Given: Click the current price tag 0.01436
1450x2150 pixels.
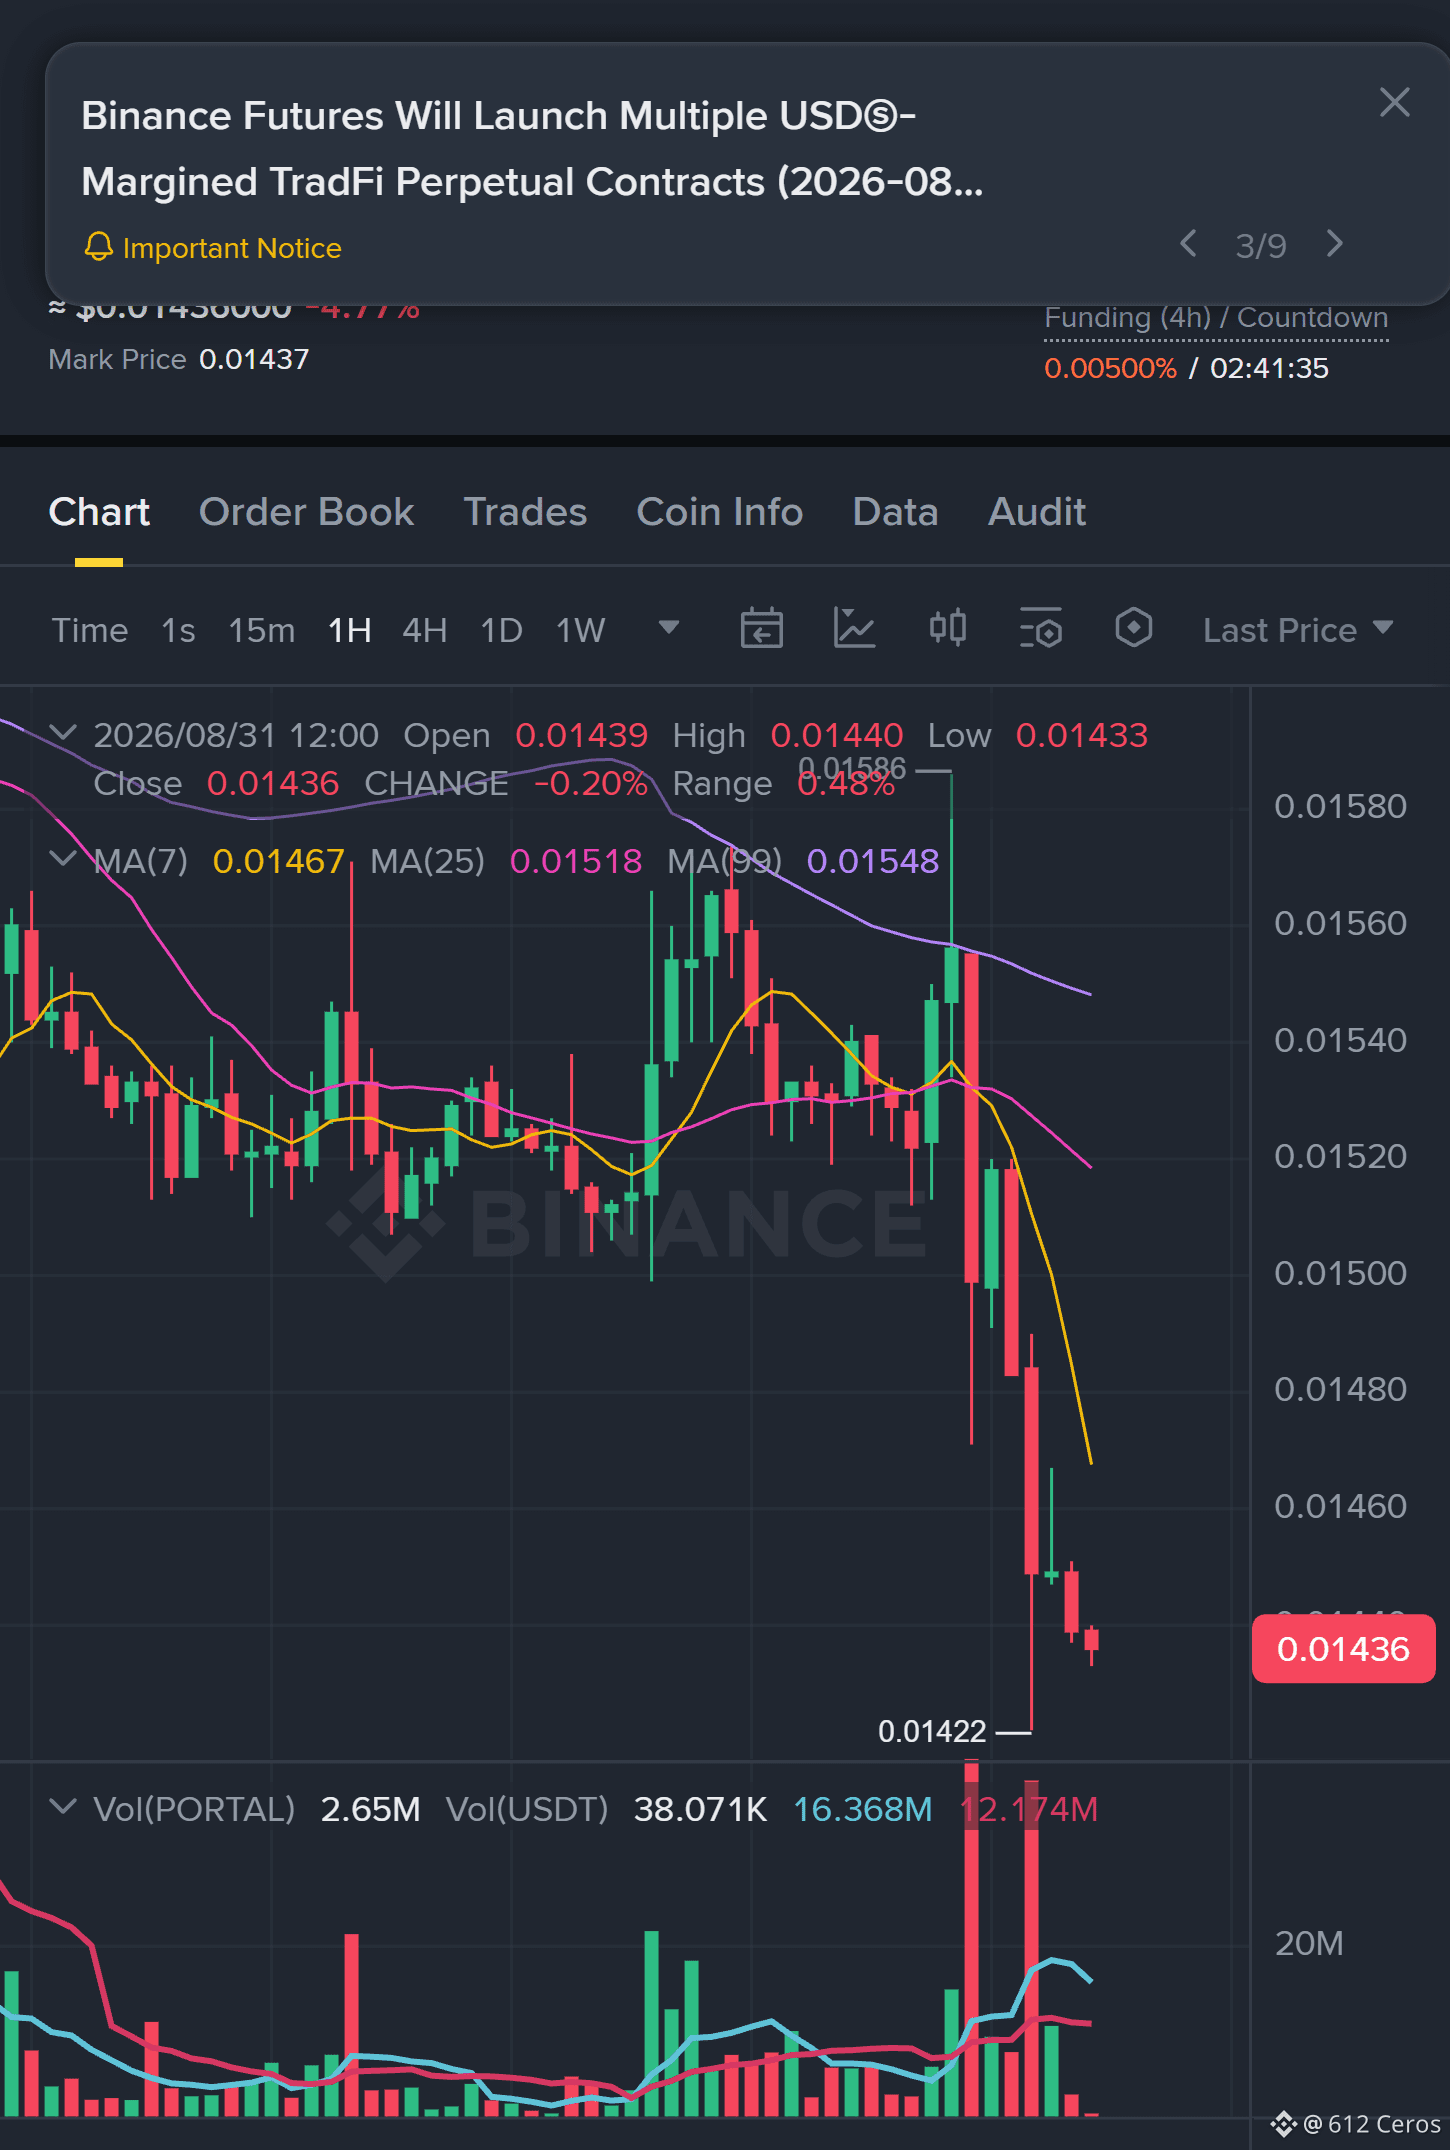Looking at the screenshot, I should click(1343, 1649).
